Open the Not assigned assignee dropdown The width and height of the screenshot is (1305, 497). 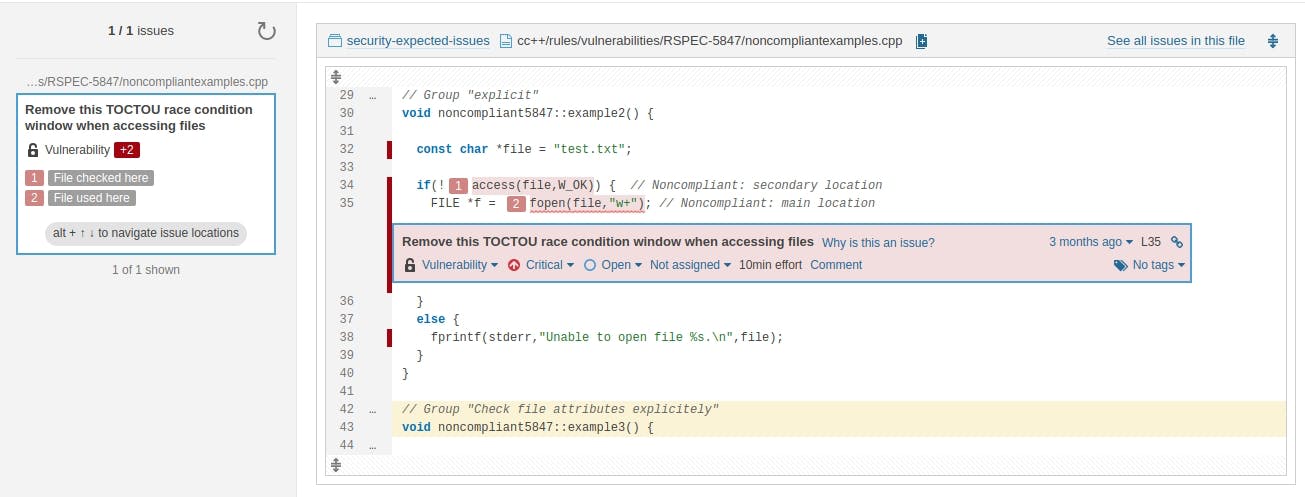[690, 265]
